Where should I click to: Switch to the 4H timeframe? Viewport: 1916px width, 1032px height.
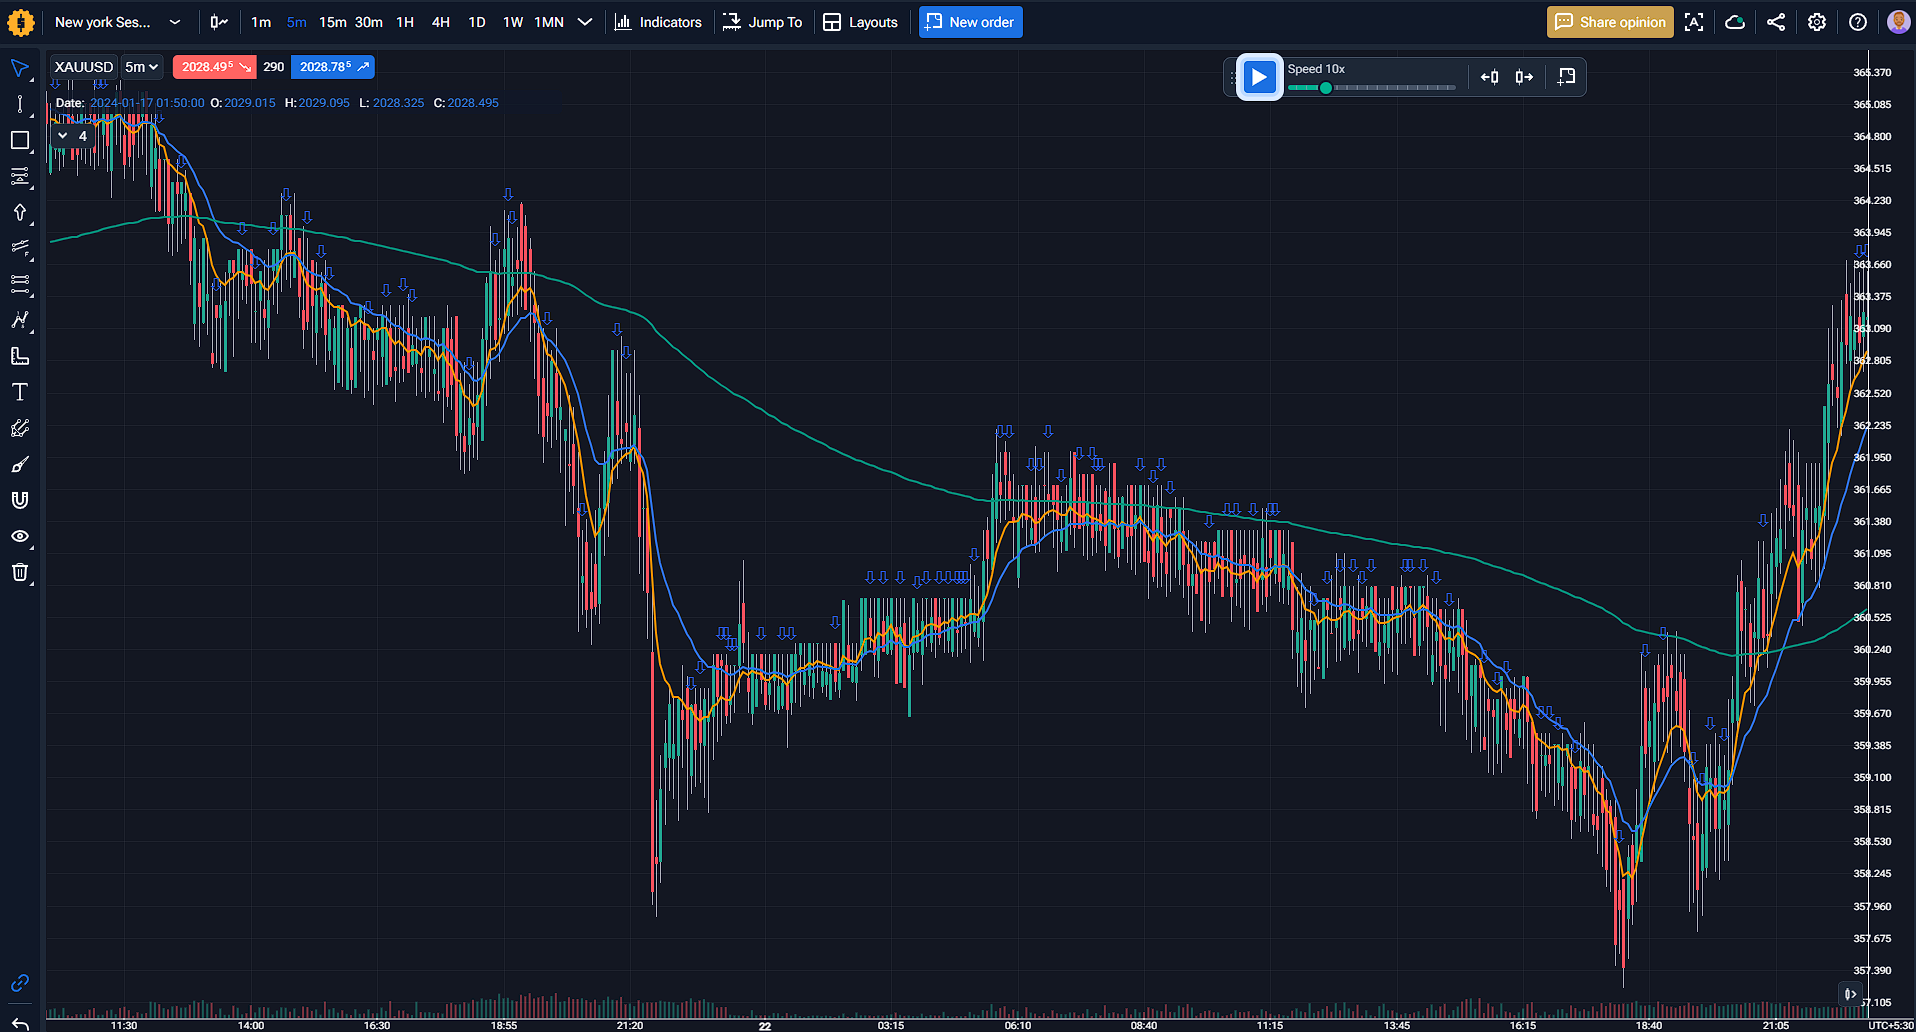pos(440,22)
